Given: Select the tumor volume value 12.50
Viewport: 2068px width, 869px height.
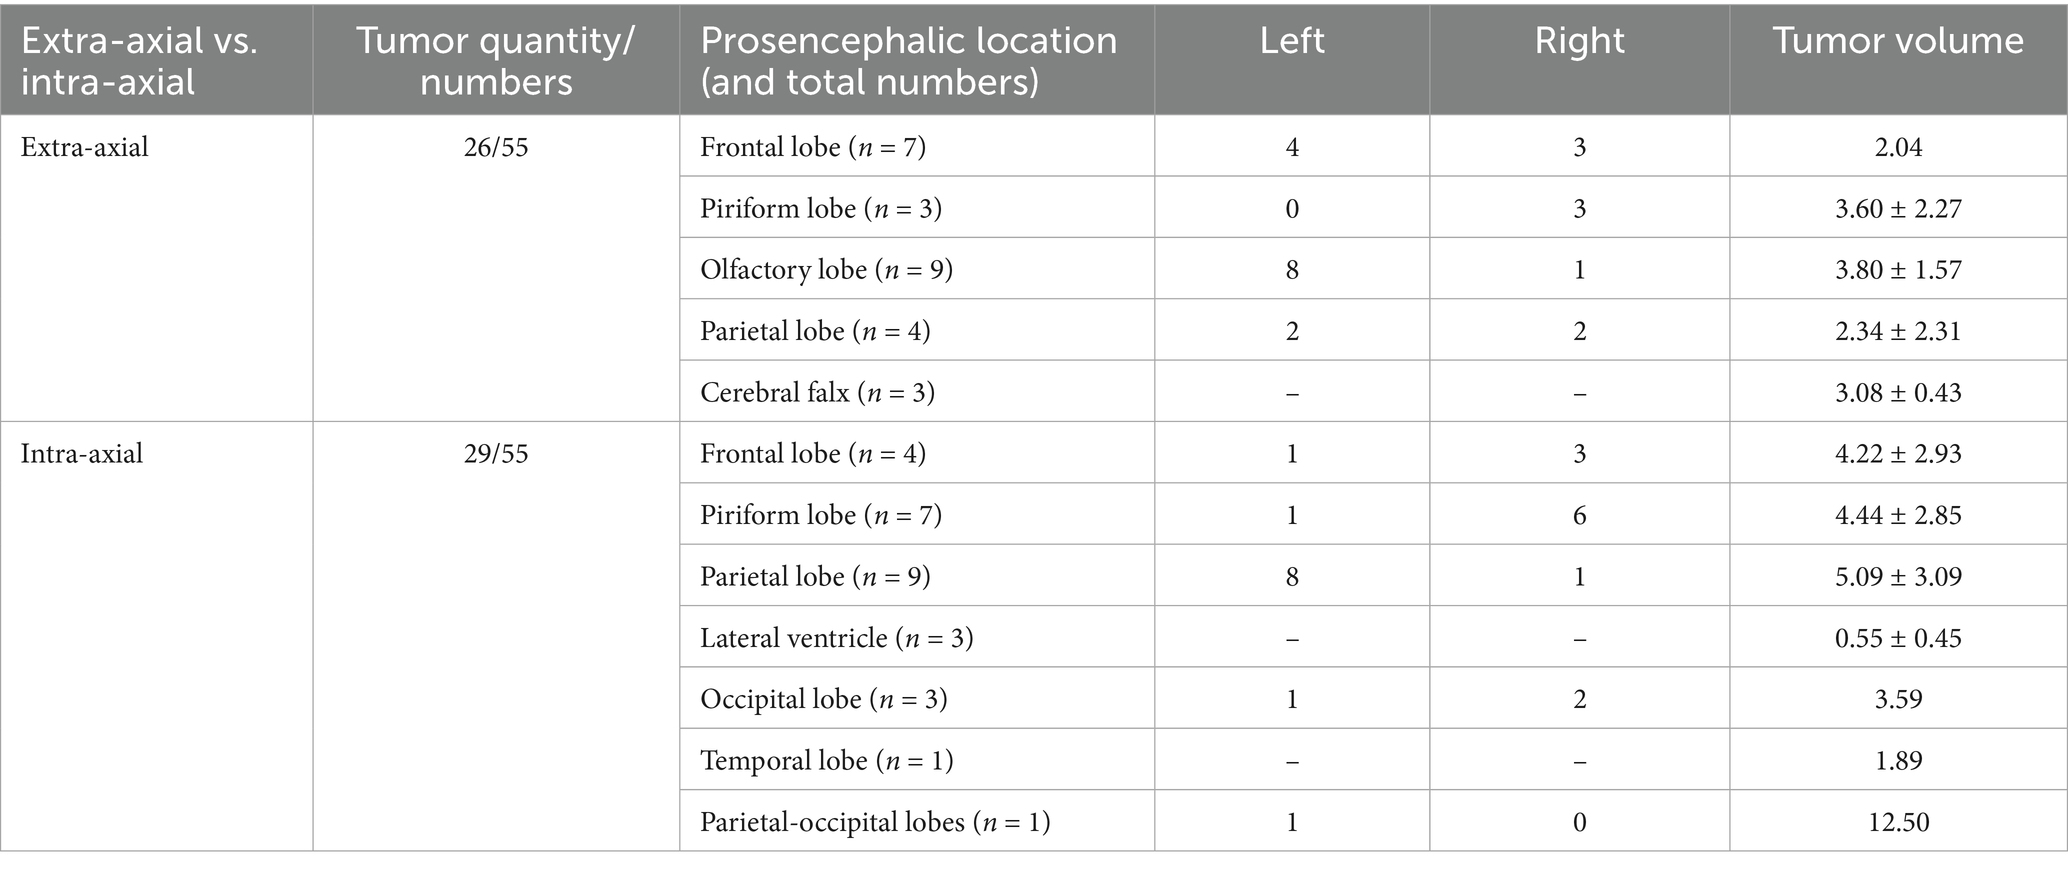Looking at the screenshot, I should point(1898,822).
